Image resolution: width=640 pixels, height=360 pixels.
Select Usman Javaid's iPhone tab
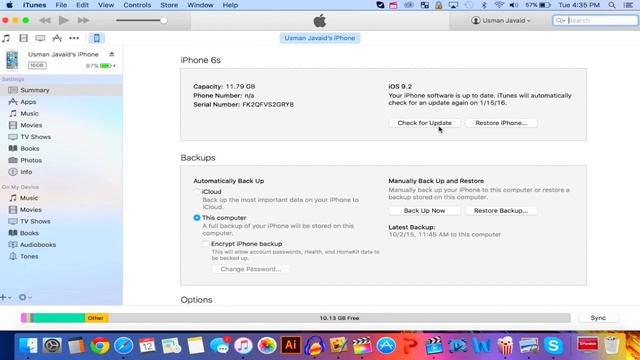click(x=320, y=38)
